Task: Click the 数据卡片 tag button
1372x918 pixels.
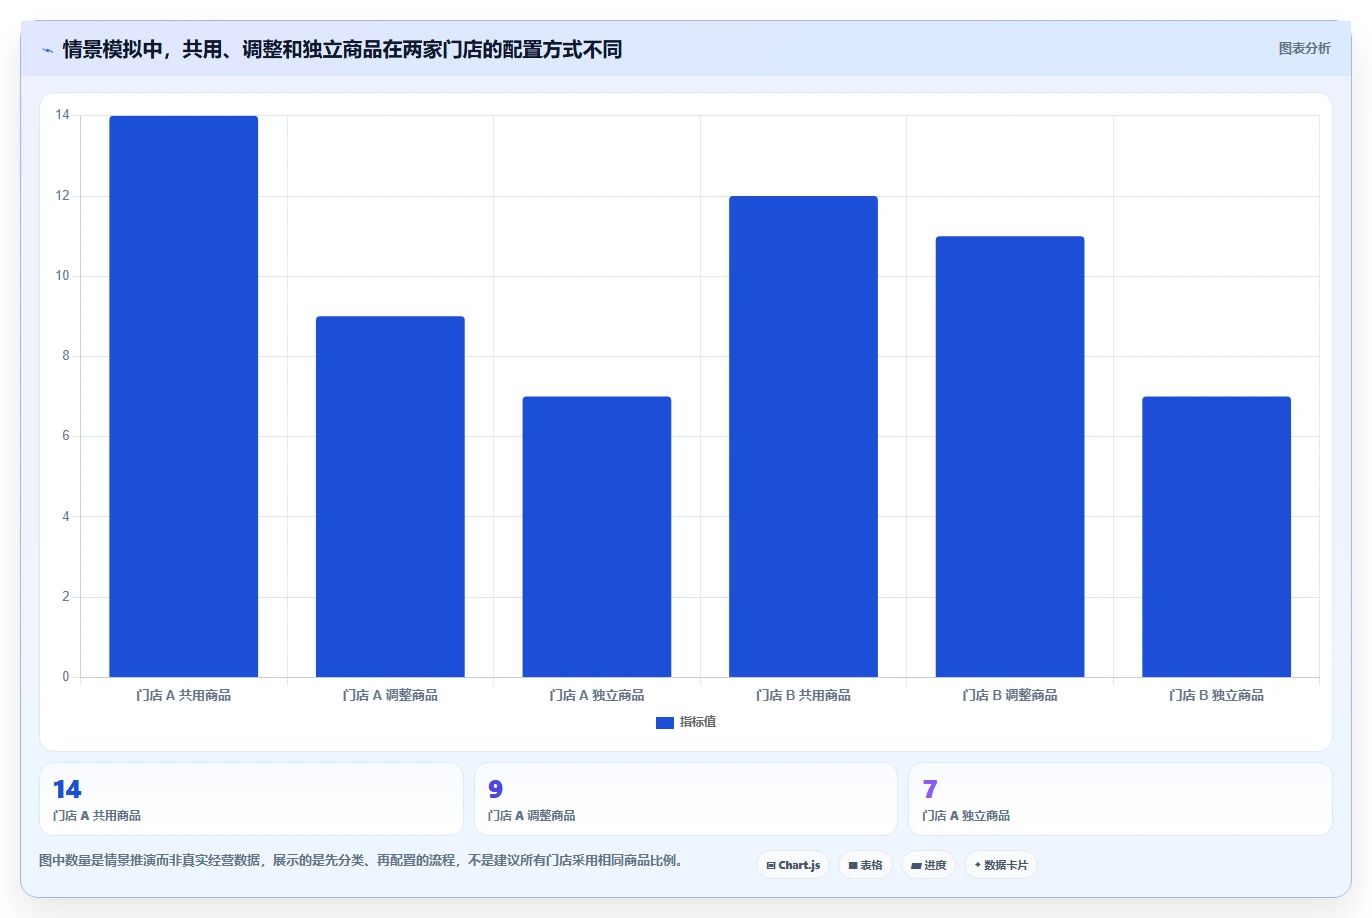Action: [1001, 865]
